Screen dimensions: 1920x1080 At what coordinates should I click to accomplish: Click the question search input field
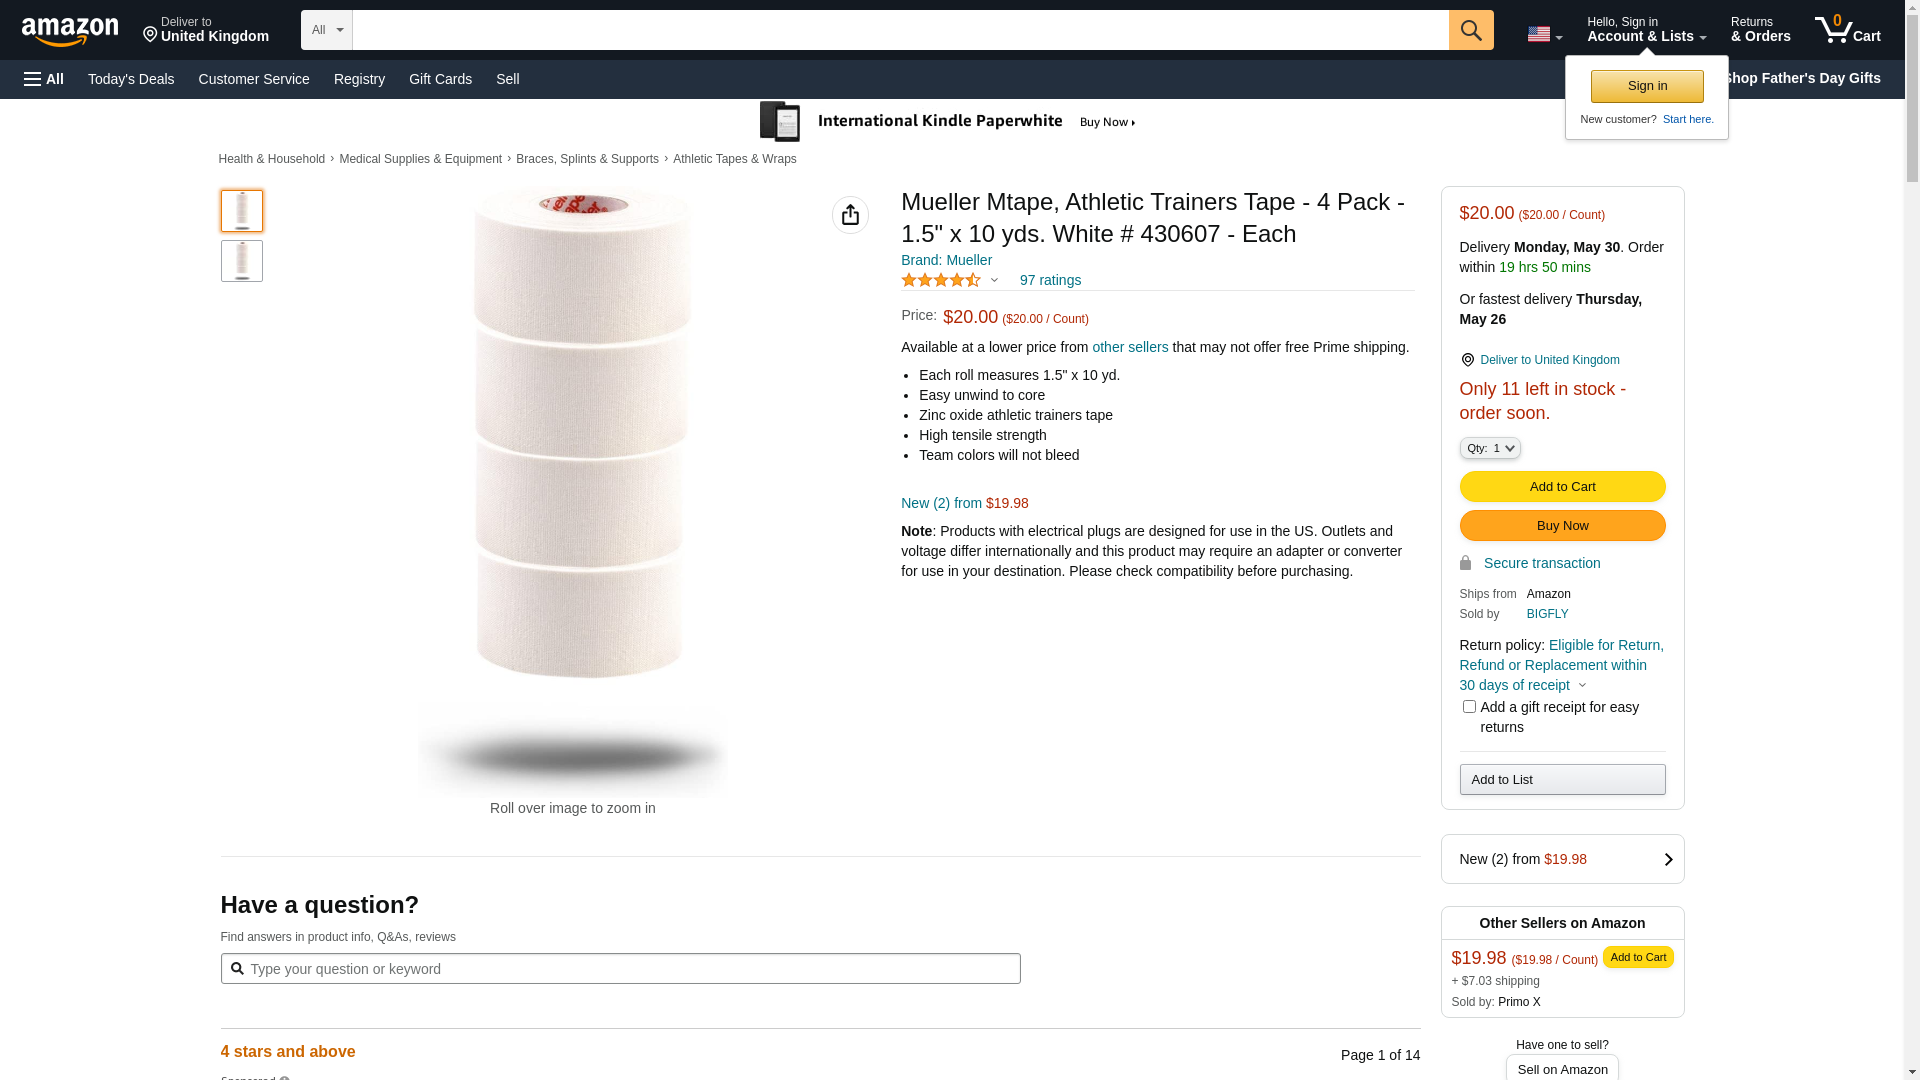coord(620,968)
